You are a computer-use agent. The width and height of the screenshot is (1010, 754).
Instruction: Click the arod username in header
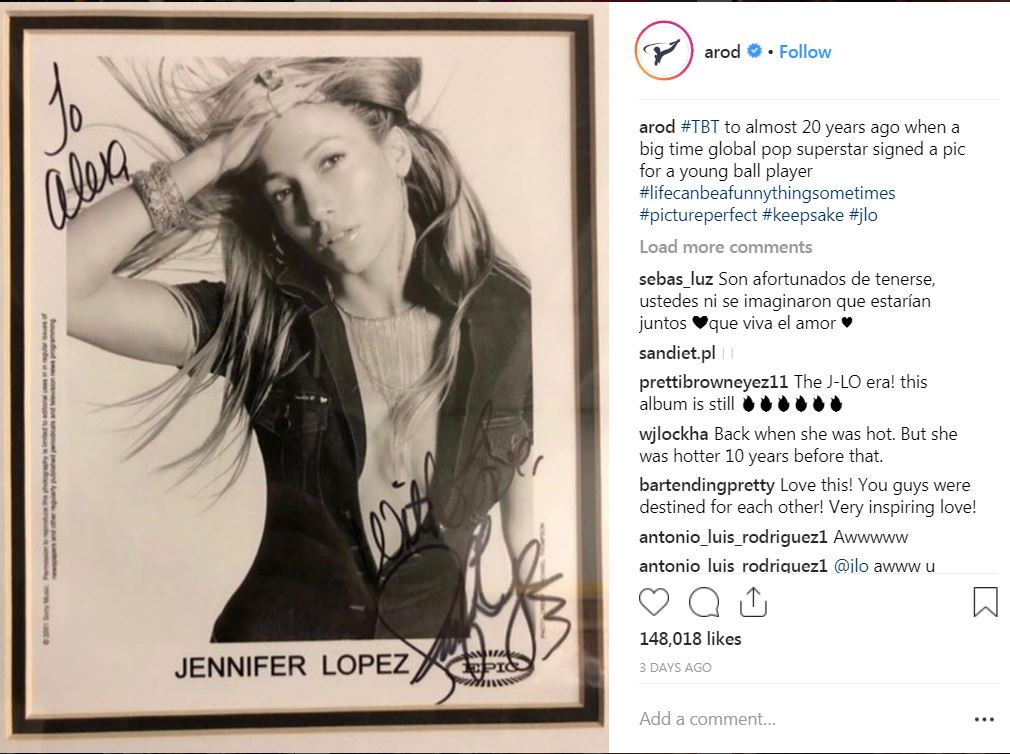[722, 52]
